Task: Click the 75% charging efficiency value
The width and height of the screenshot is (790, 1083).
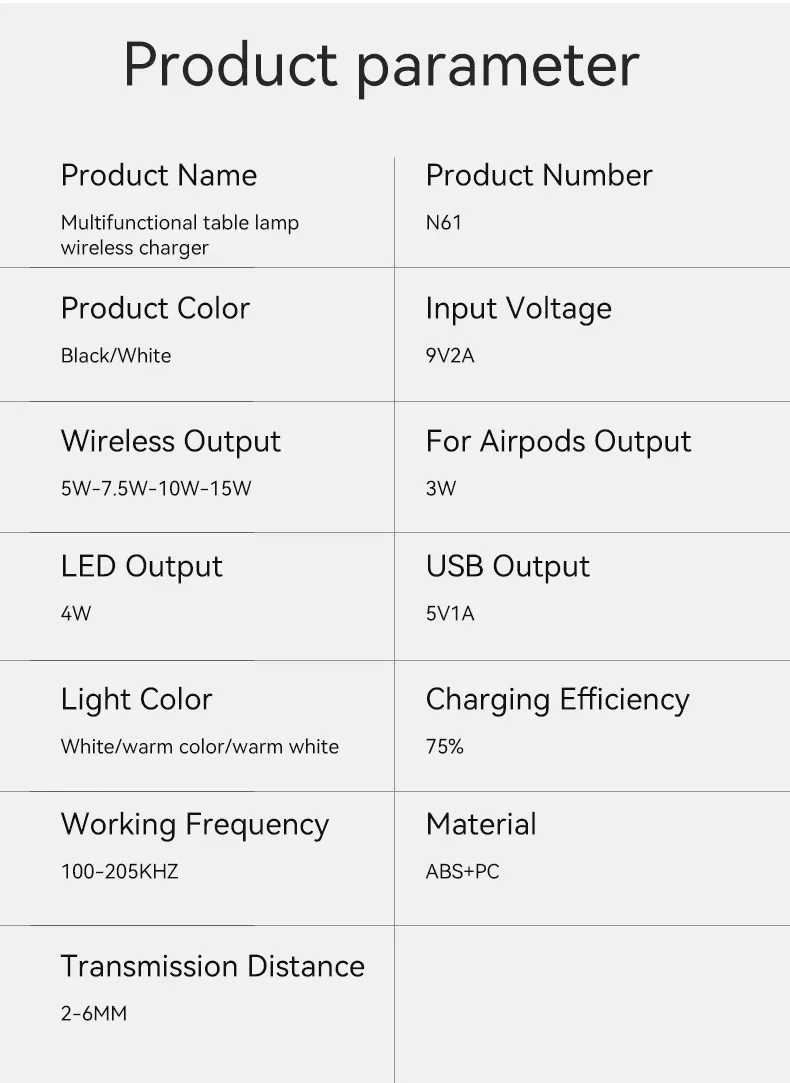Action: click(445, 746)
